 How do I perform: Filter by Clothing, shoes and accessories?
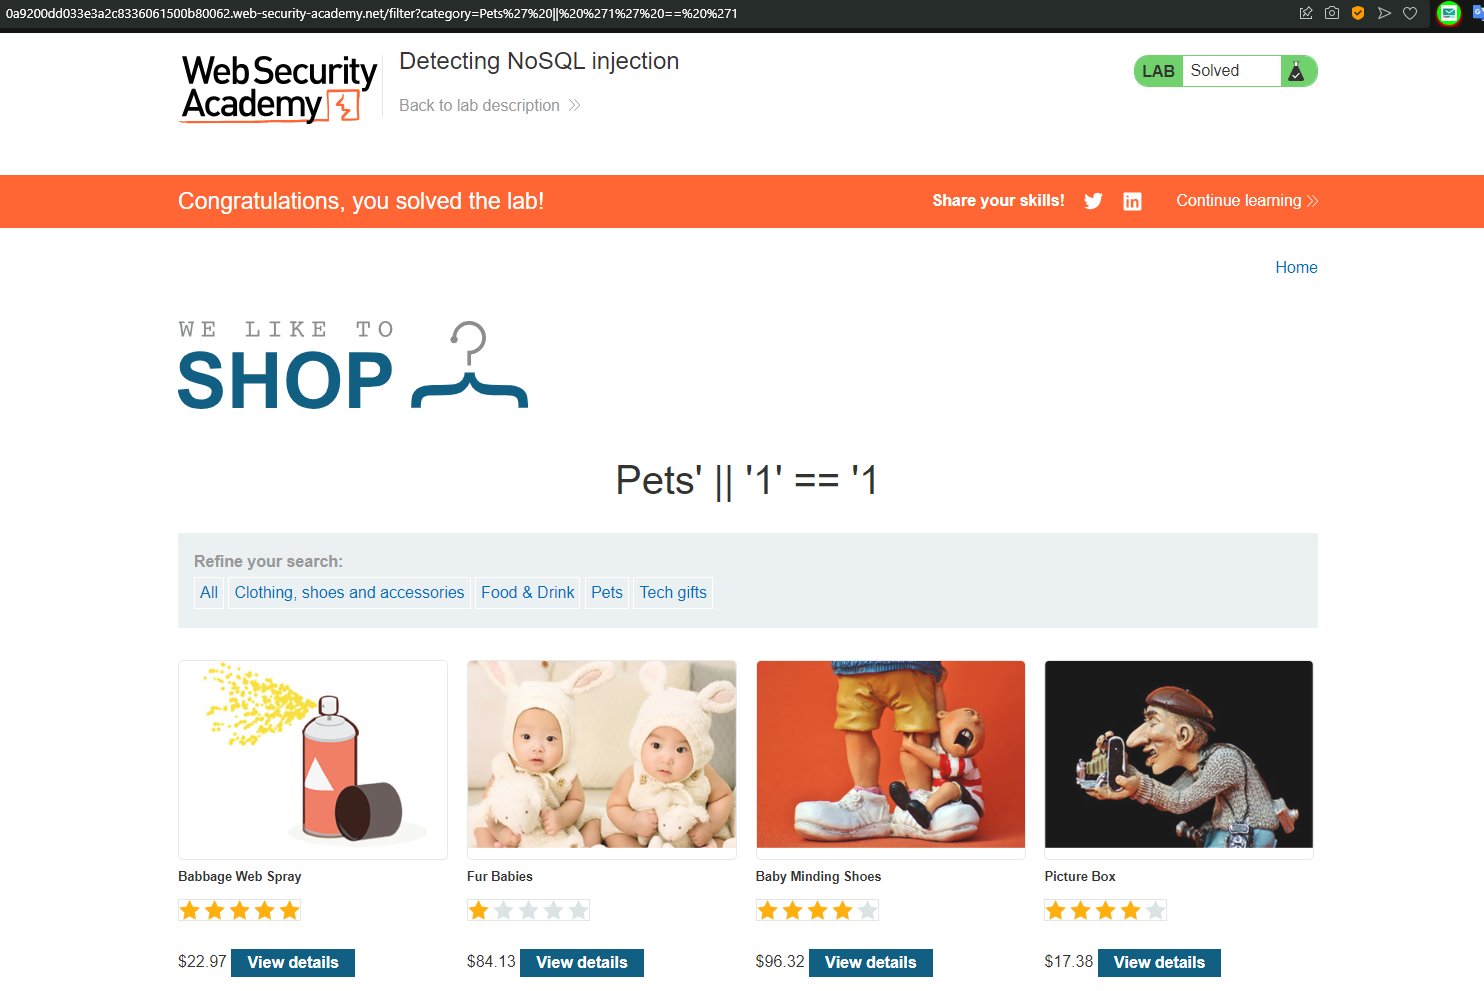[349, 592]
